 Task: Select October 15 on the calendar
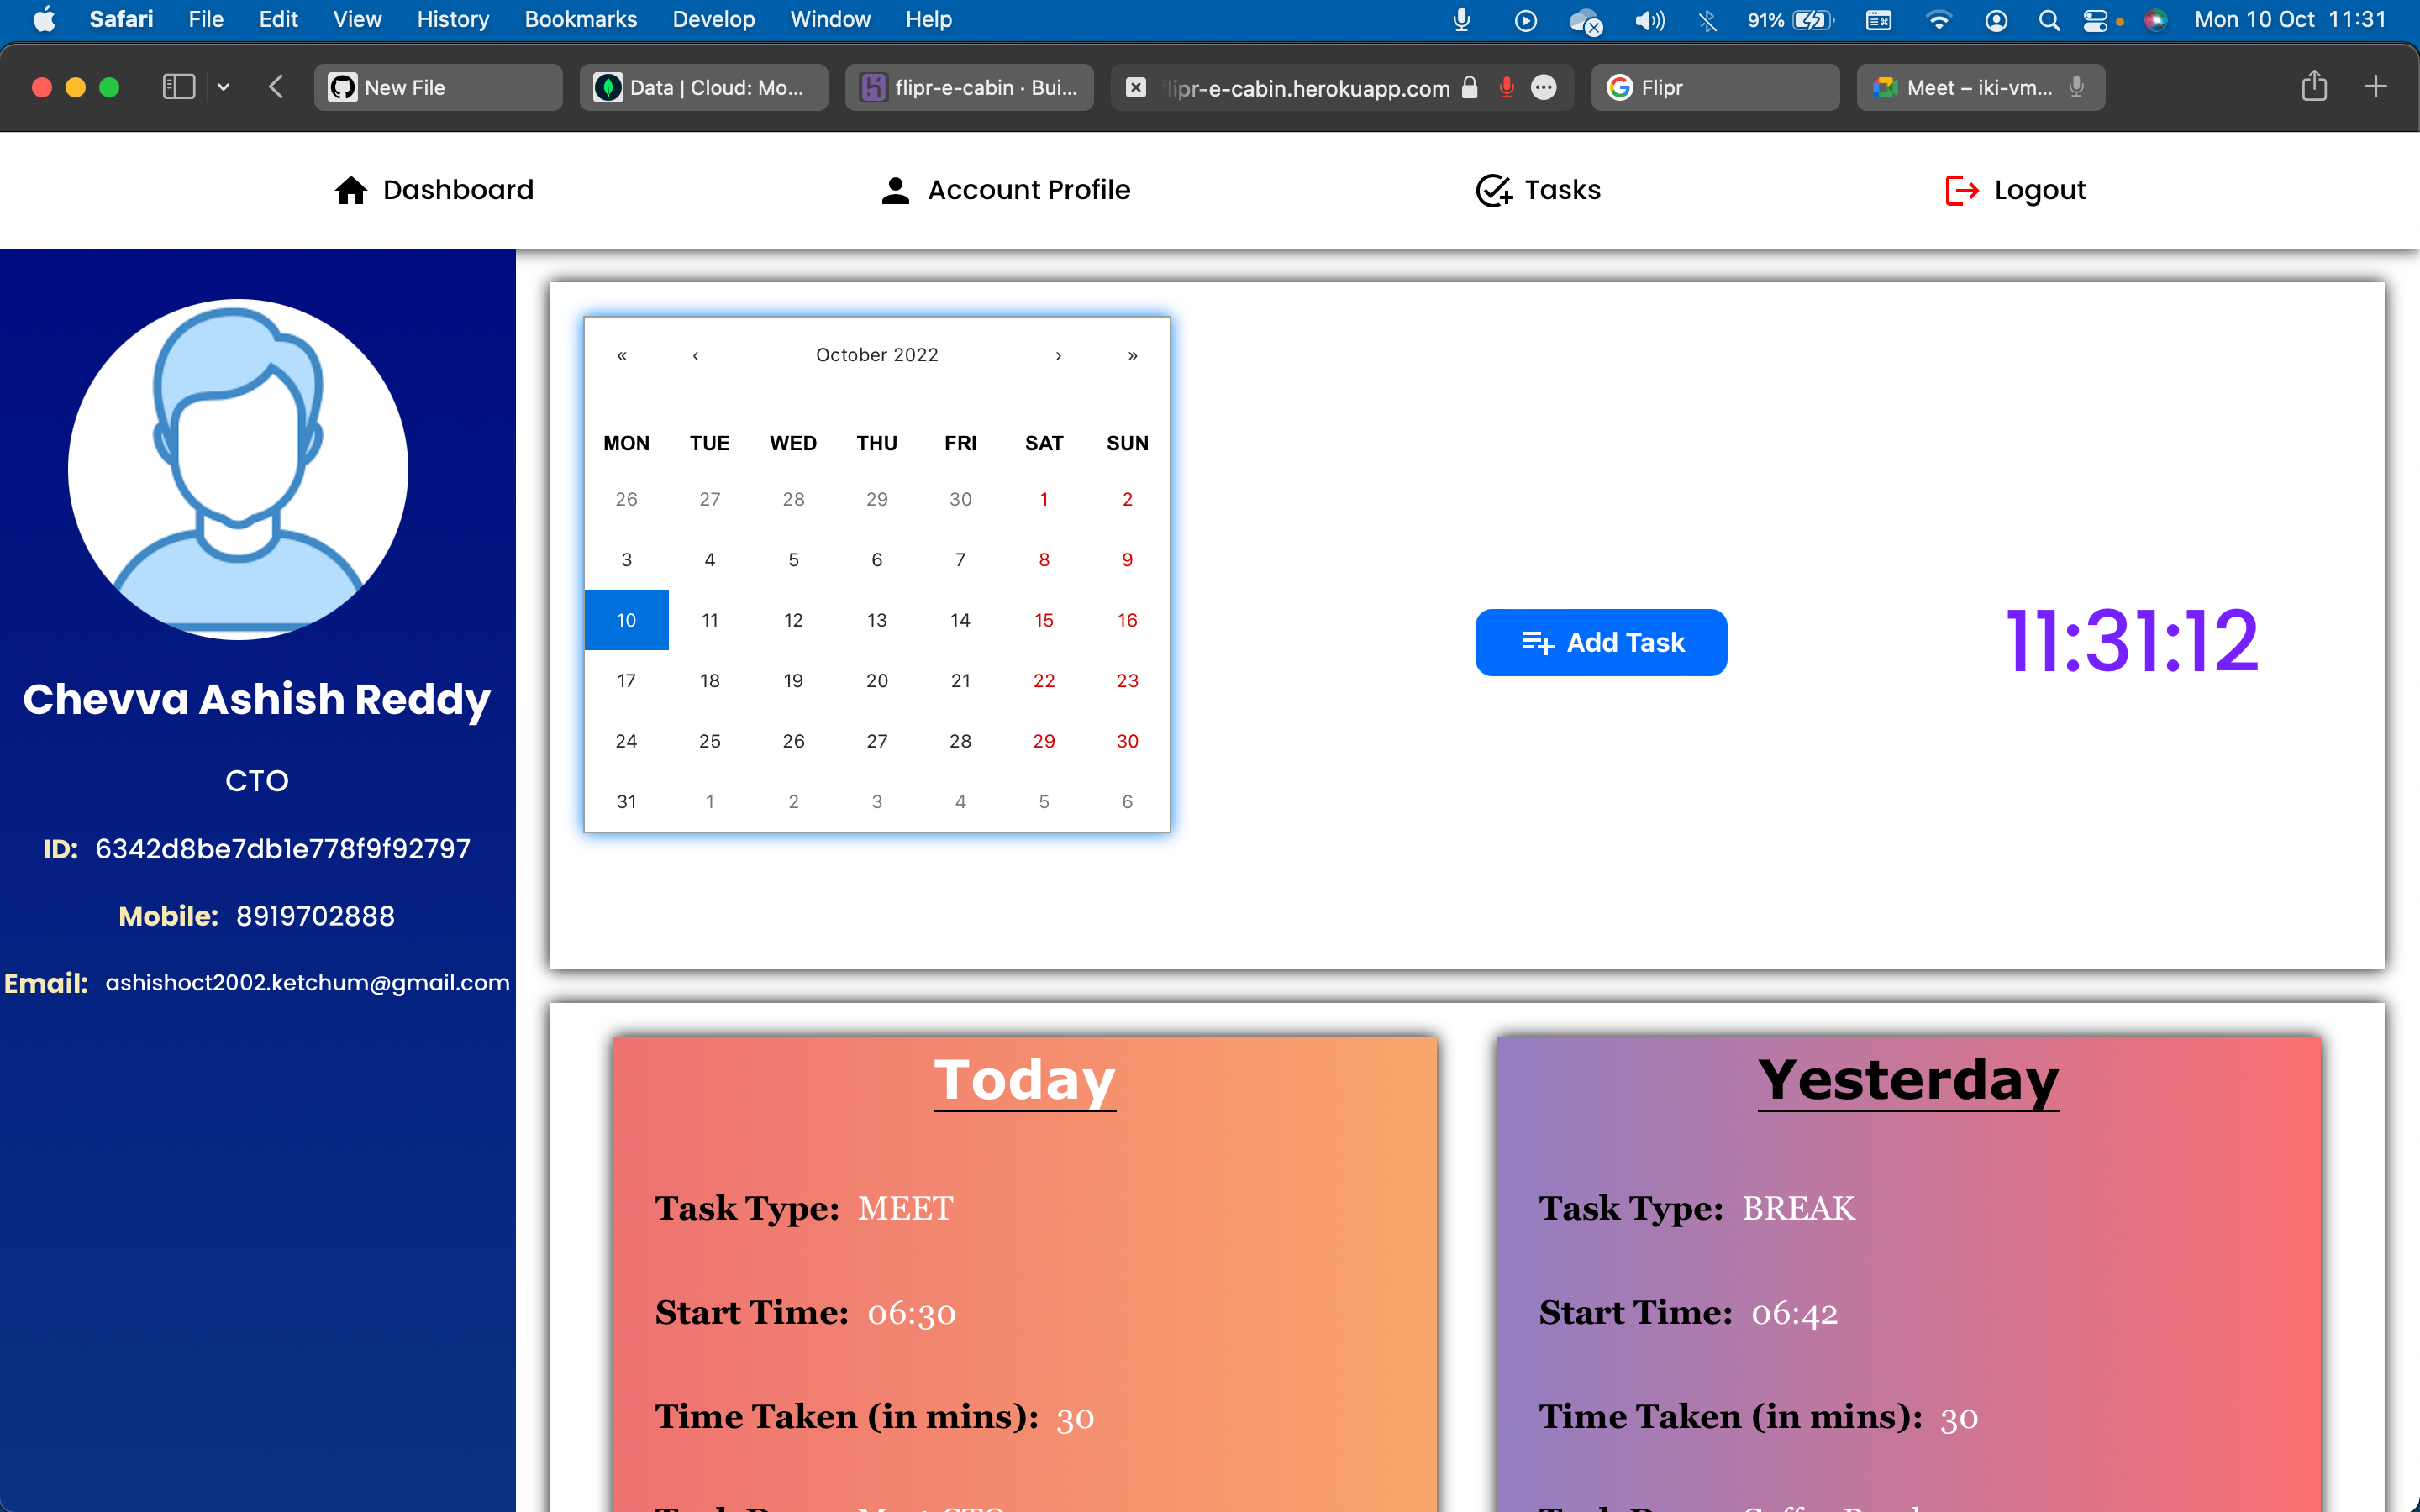click(x=1043, y=620)
